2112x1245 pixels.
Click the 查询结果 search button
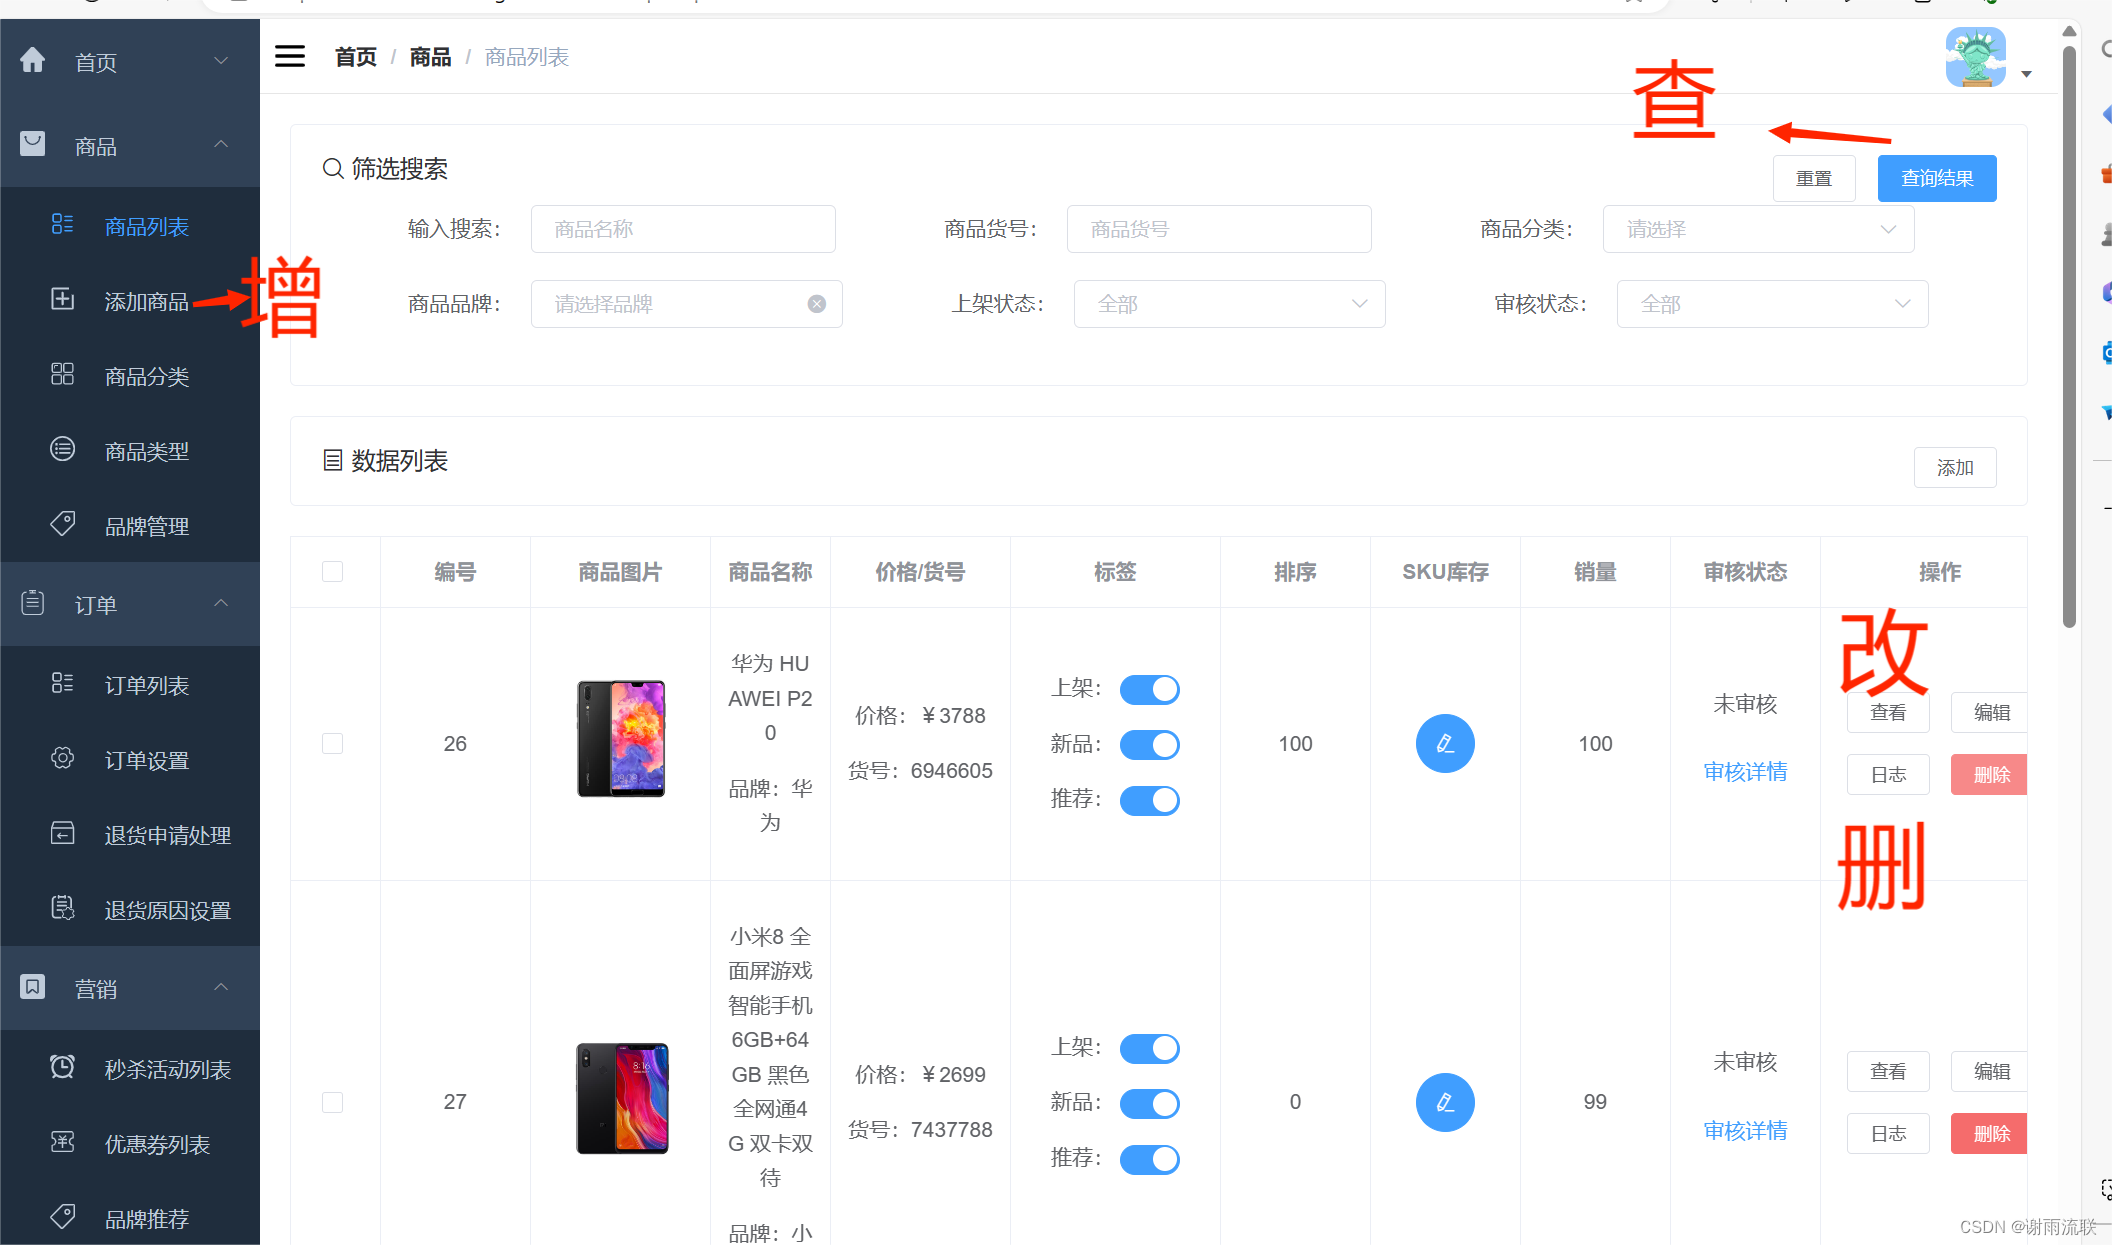point(1936,178)
